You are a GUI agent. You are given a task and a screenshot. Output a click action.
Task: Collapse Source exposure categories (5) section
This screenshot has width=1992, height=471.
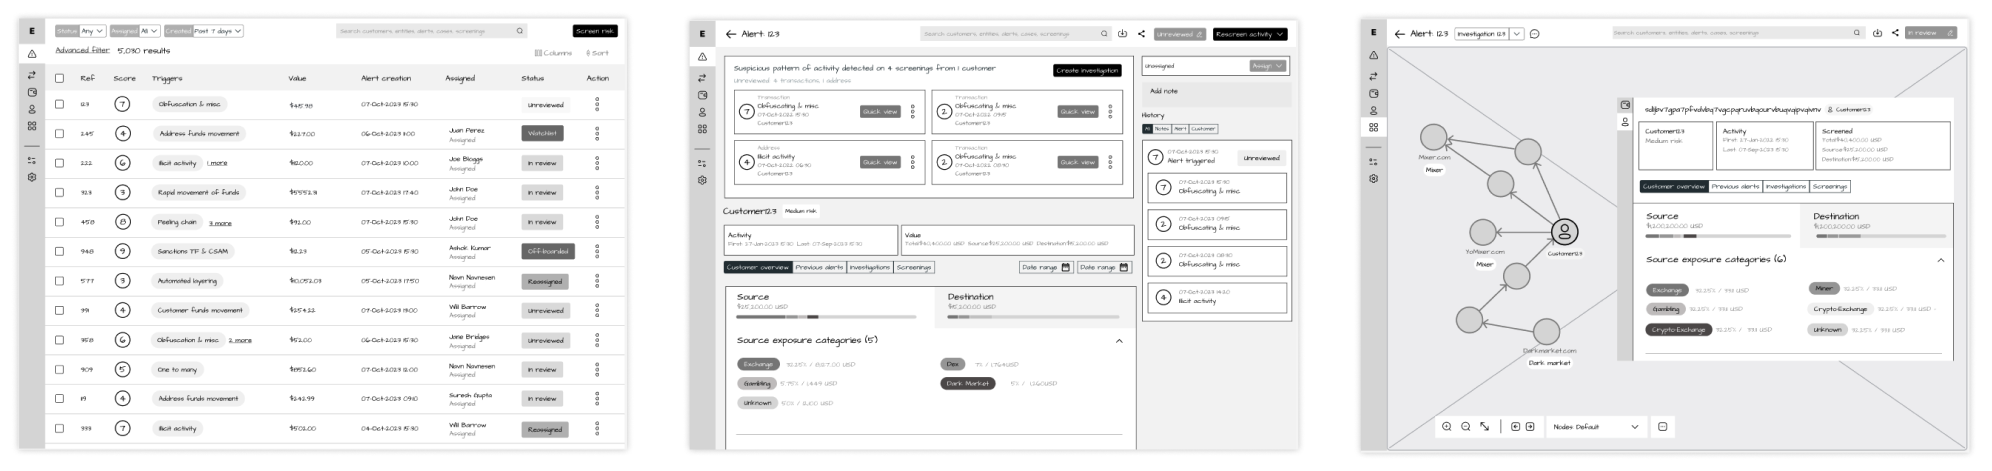[1118, 341]
